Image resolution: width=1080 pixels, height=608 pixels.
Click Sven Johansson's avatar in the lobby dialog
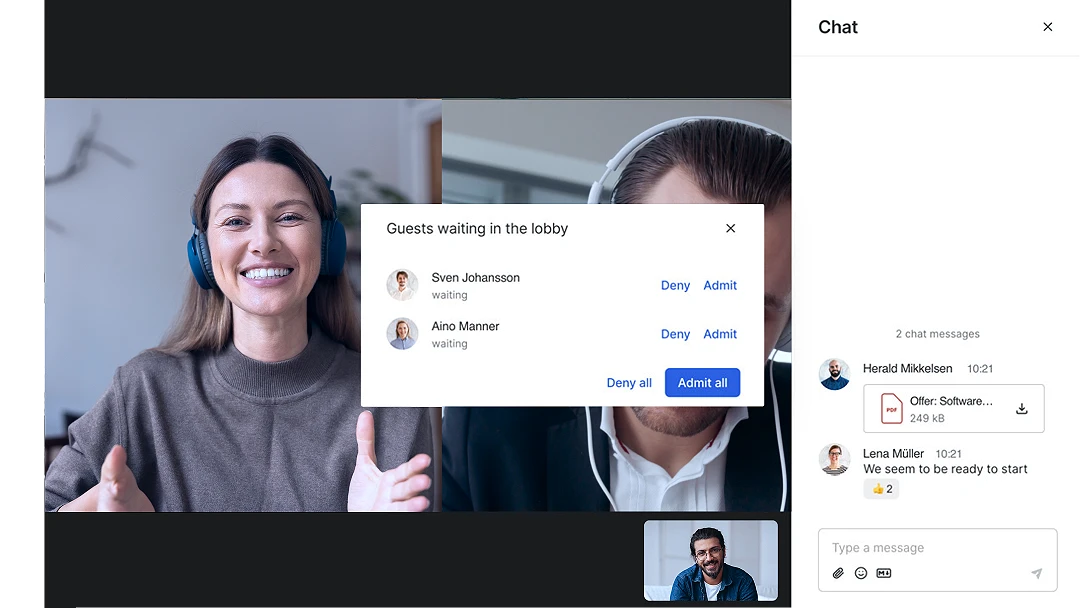[x=402, y=285]
